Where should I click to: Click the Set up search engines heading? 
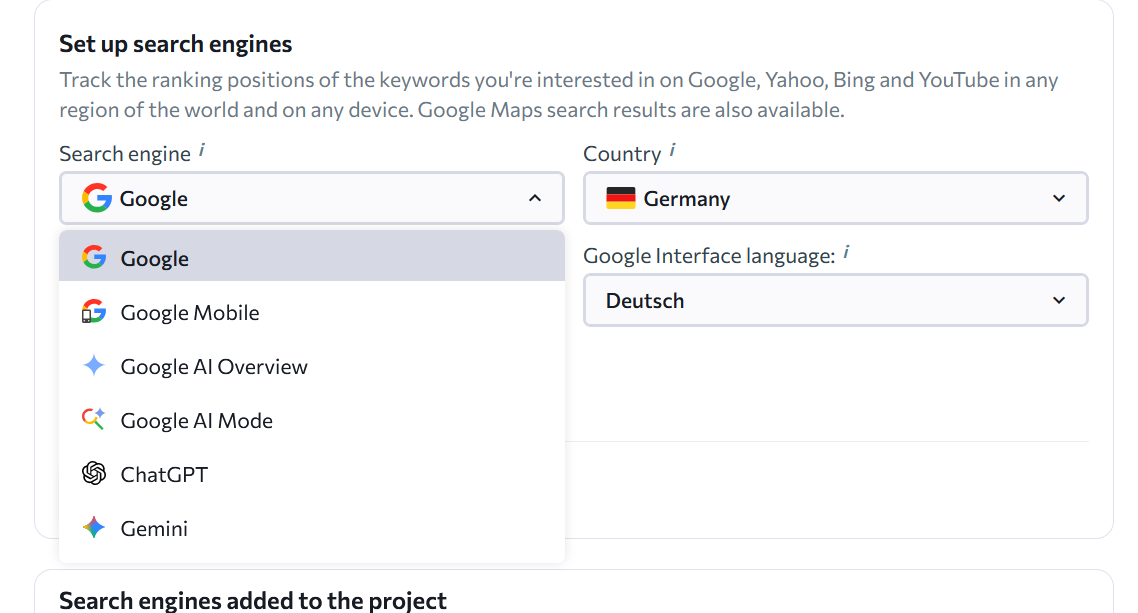[176, 44]
